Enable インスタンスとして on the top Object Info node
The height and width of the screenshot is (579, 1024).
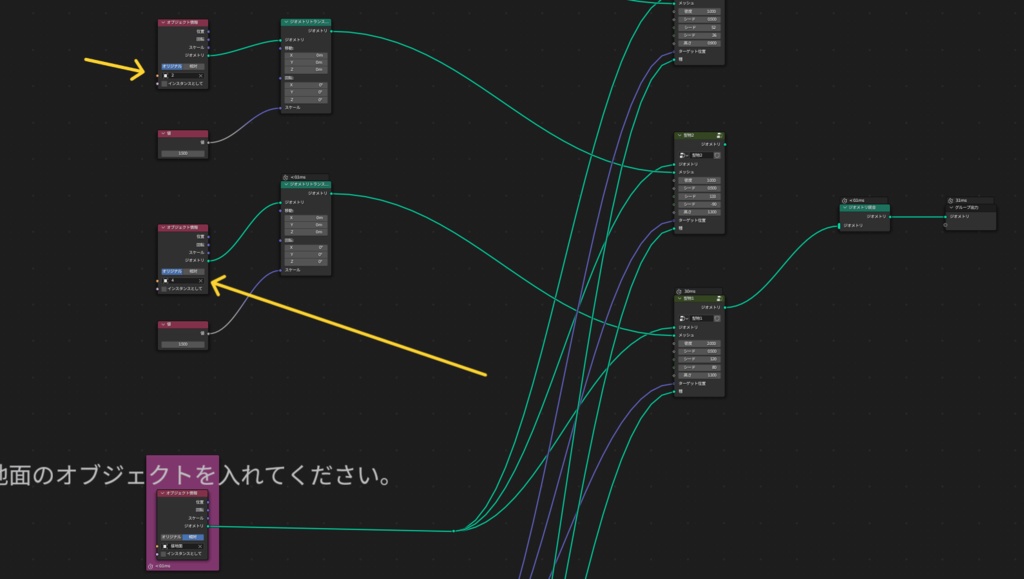164,83
